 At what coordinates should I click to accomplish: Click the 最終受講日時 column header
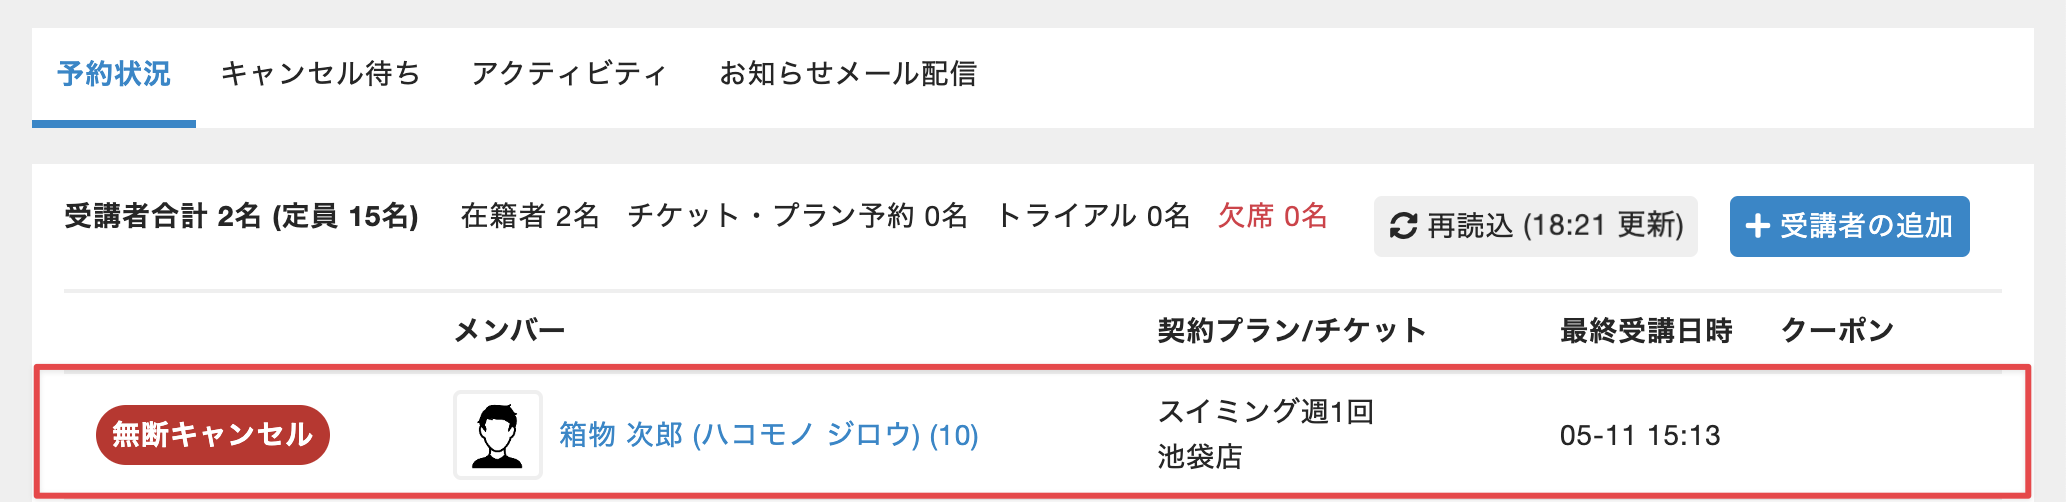(1646, 330)
